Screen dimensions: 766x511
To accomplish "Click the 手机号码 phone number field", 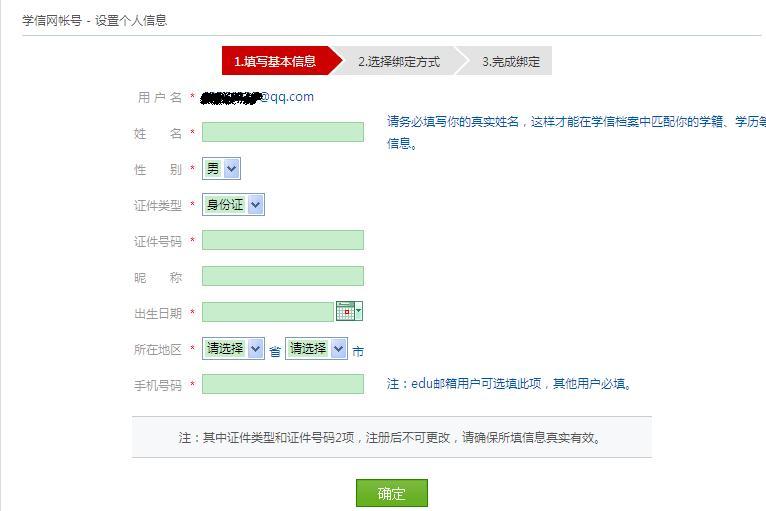I will (x=283, y=384).
